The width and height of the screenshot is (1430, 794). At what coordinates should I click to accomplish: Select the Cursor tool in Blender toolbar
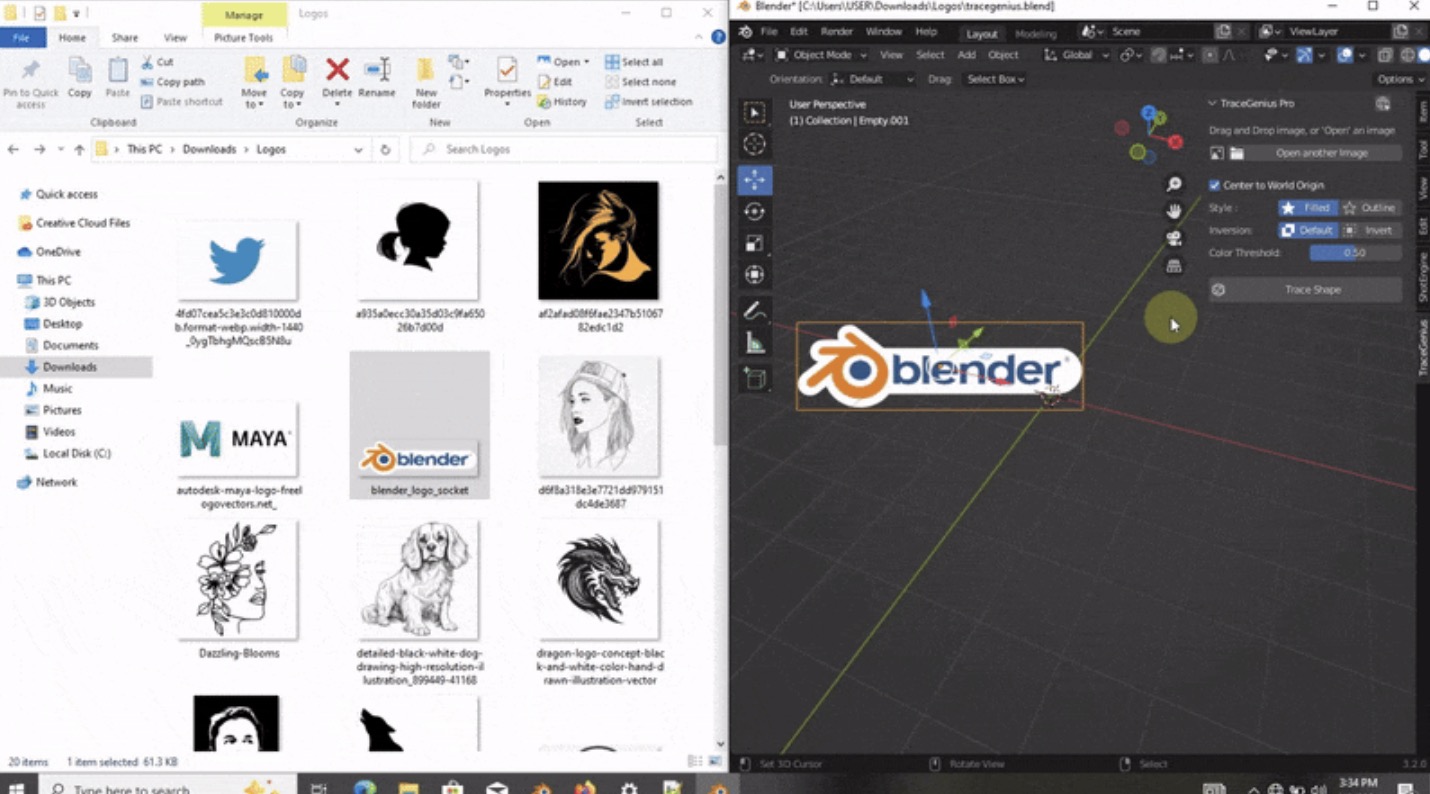(x=754, y=145)
